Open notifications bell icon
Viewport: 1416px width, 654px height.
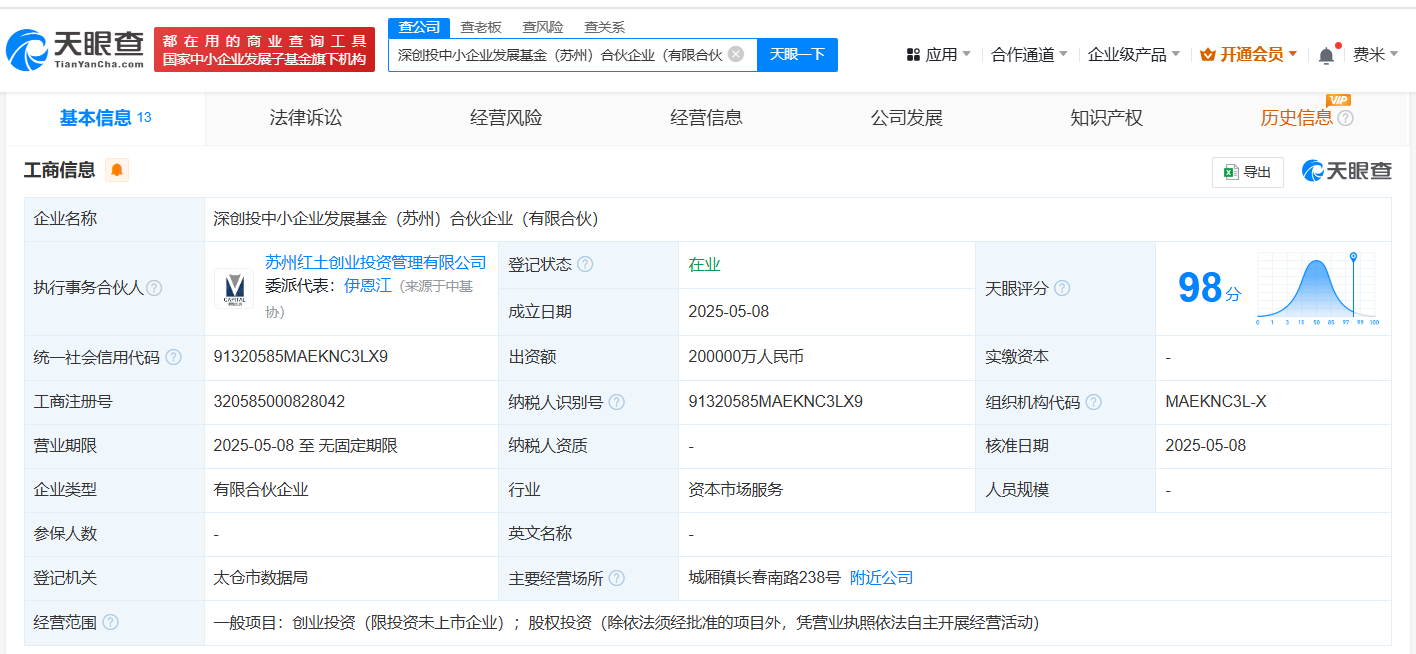[1326, 55]
